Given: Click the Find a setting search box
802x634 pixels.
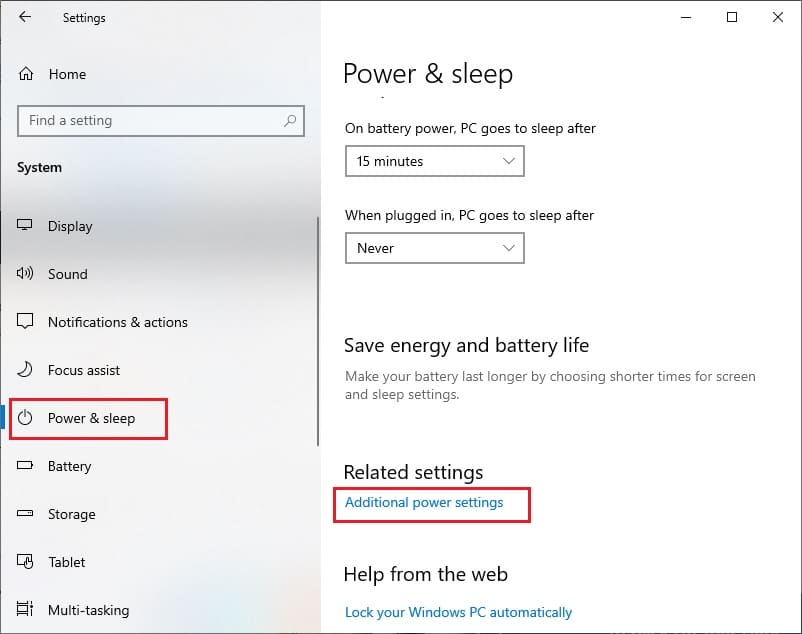Looking at the screenshot, I should coord(150,121).
